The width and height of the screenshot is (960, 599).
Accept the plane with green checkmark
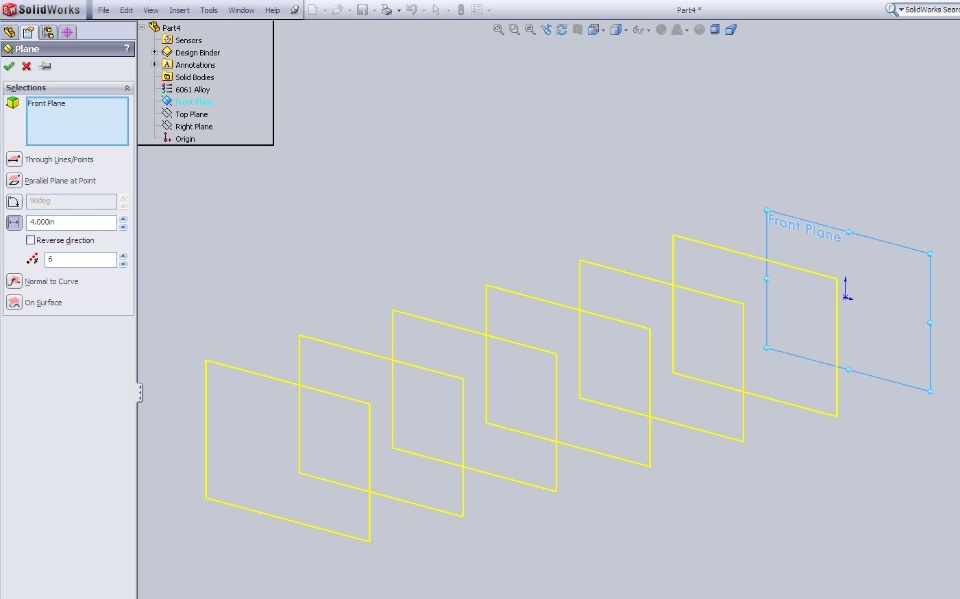(9, 66)
